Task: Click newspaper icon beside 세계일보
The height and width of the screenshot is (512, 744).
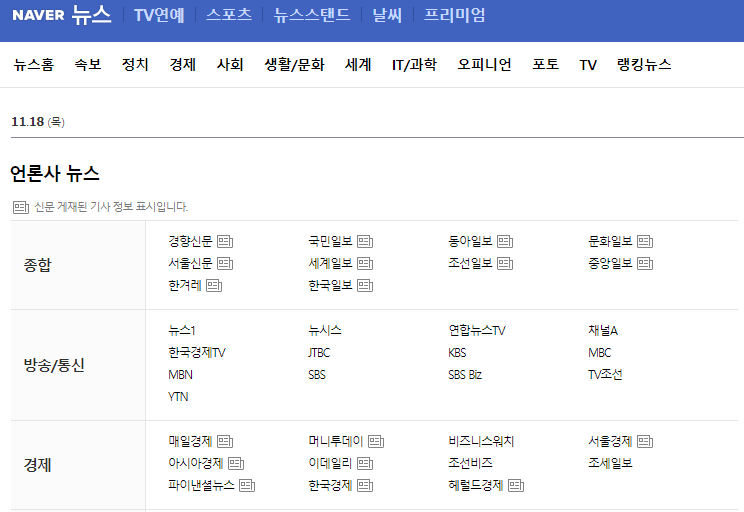Action: [x=365, y=263]
